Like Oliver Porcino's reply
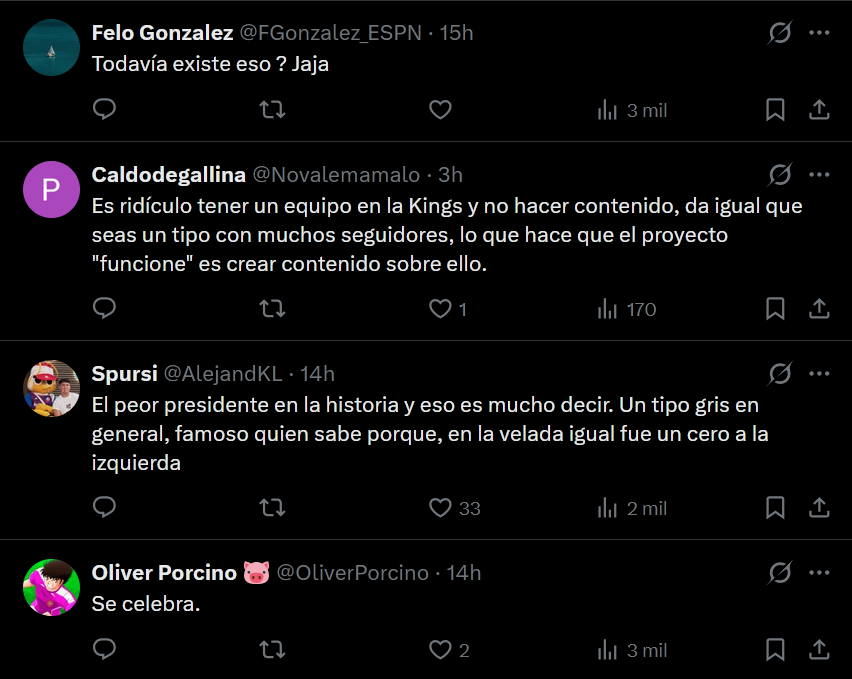The width and height of the screenshot is (852, 679). pos(440,650)
